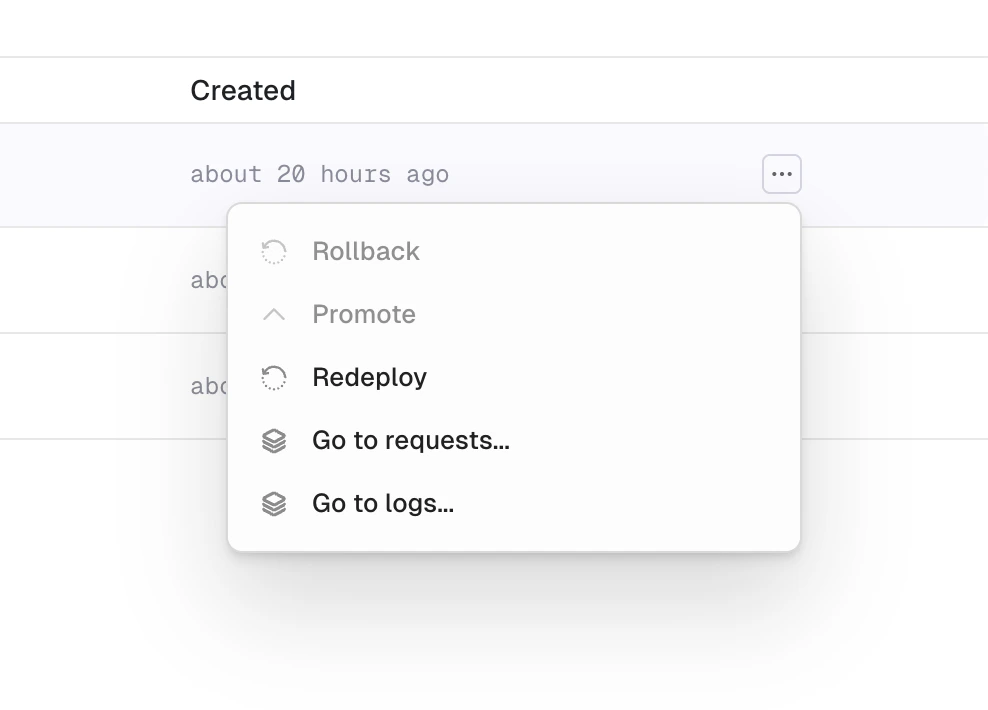Click the Promote menu entry

click(x=364, y=314)
